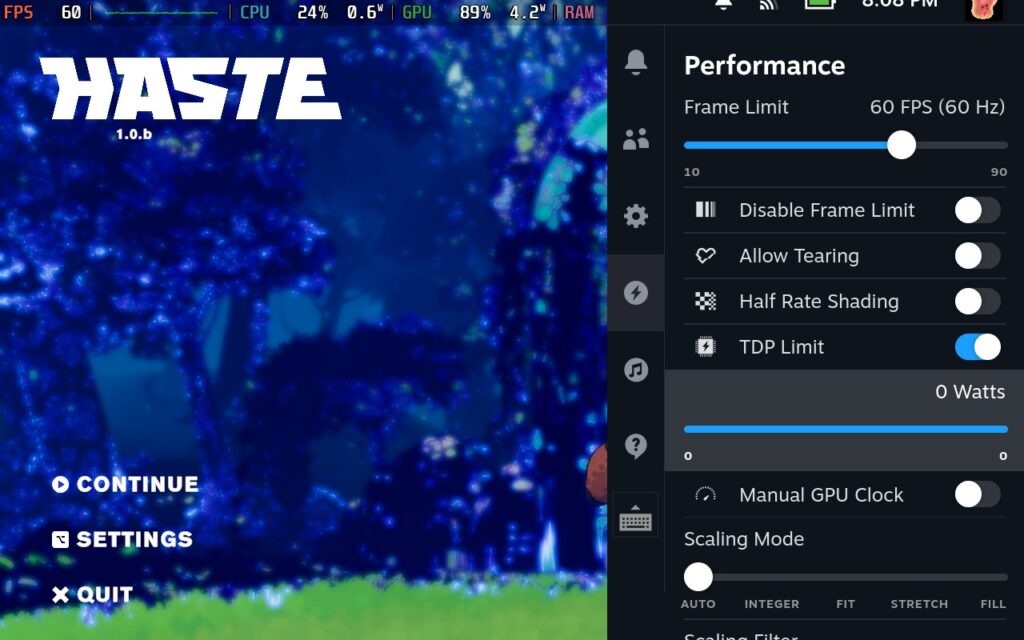Image resolution: width=1024 pixels, height=640 pixels.
Task: Click the wireless signal icon in header
Action: coord(769,5)
